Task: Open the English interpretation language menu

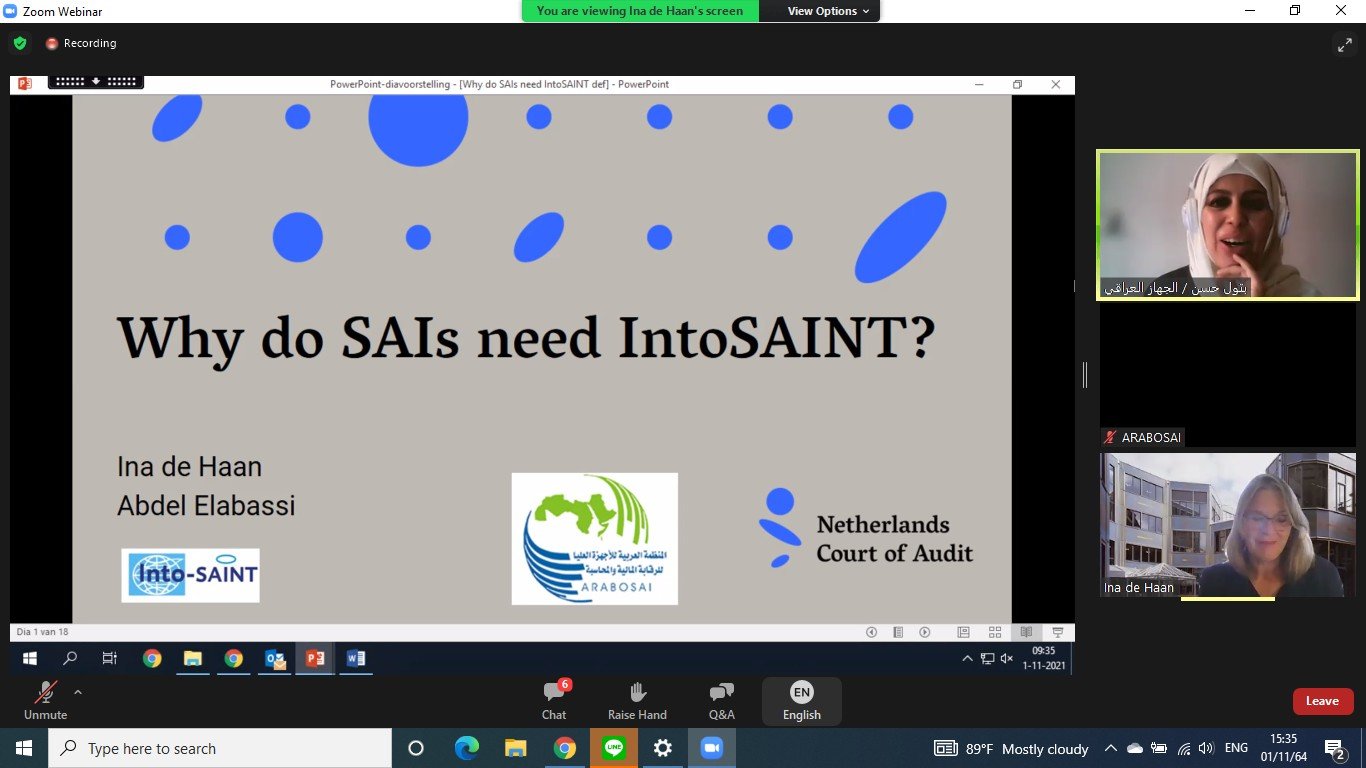Action: [x=801, y=701]
